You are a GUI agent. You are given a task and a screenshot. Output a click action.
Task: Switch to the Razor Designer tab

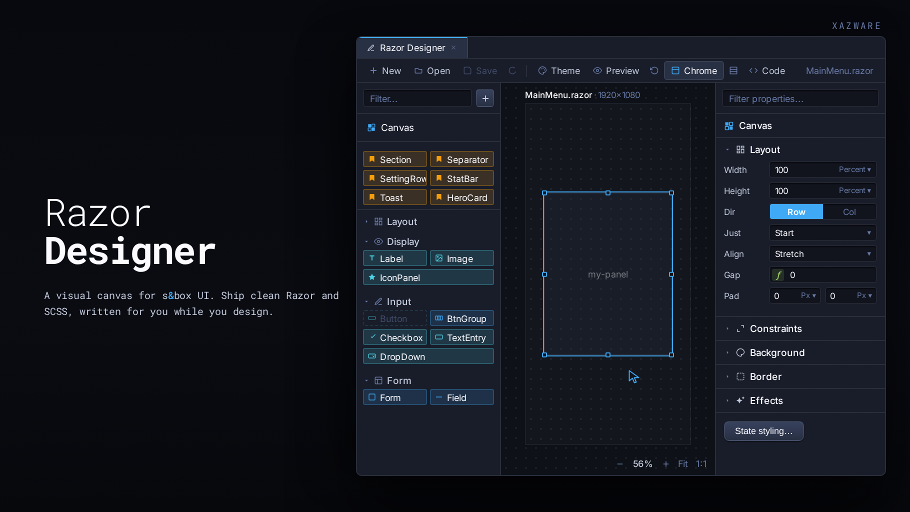tap(412, 48)
